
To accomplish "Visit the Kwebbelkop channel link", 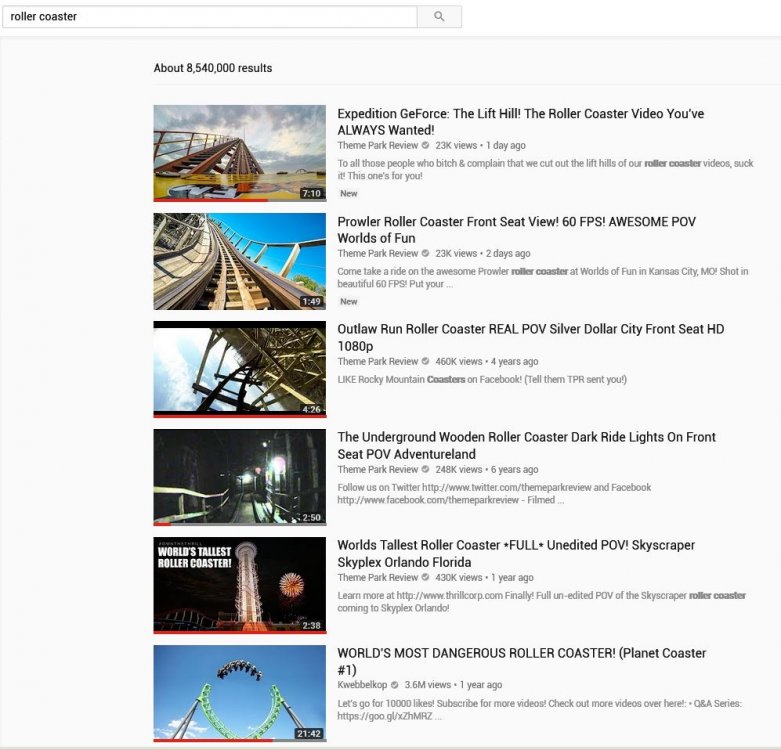I will point(362,685).
